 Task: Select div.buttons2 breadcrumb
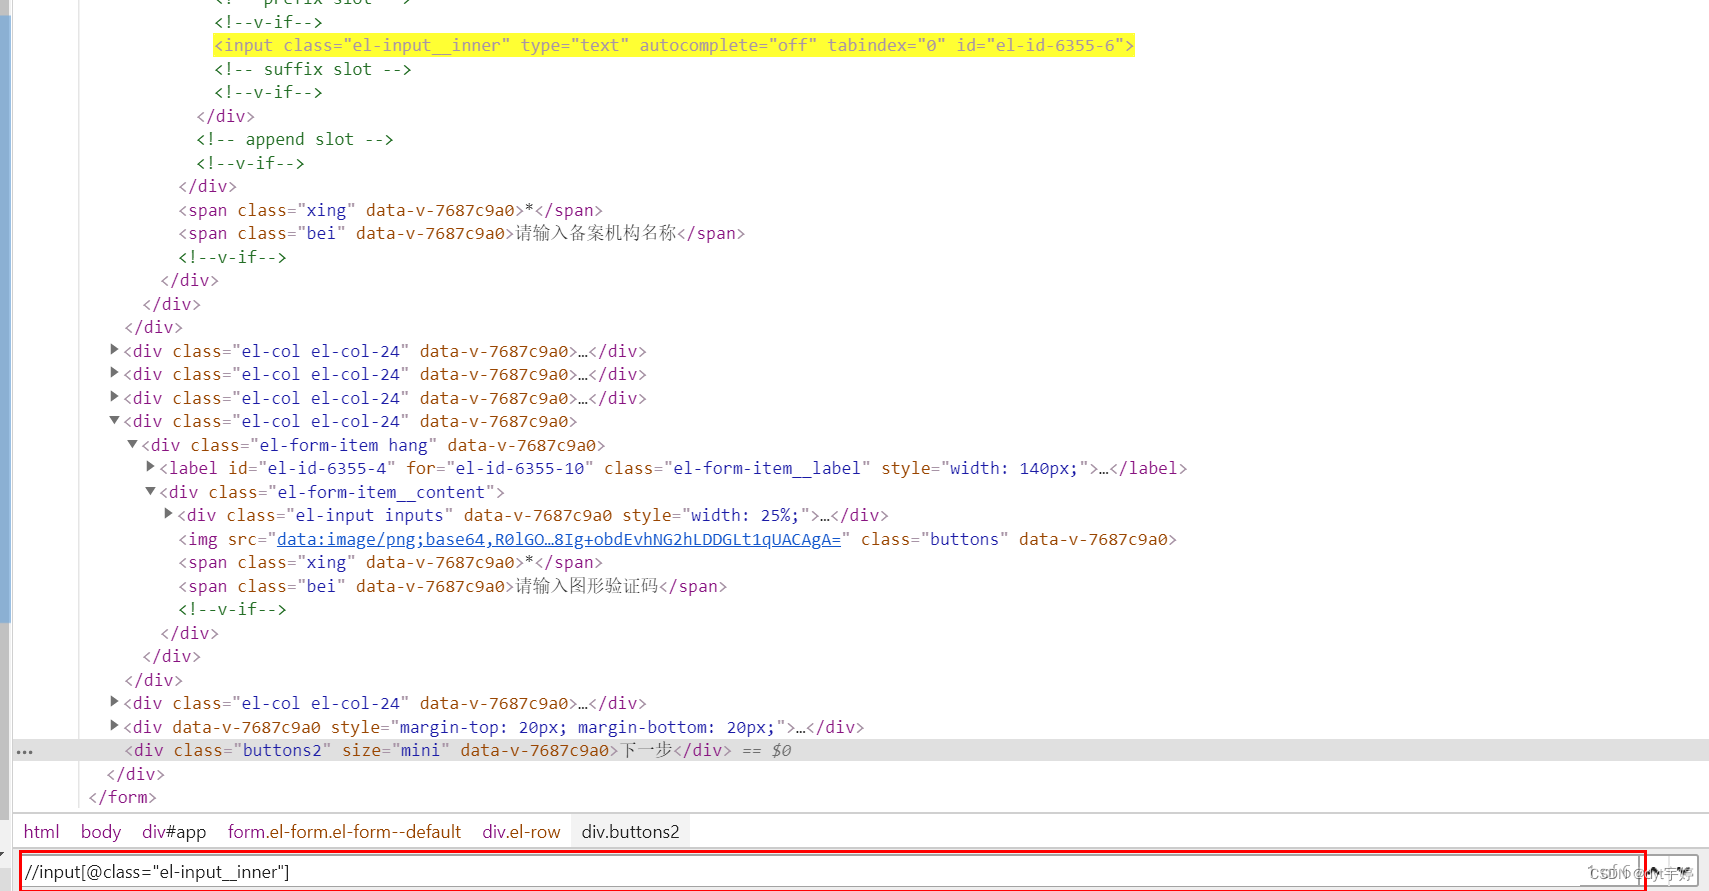click(630, 832)
